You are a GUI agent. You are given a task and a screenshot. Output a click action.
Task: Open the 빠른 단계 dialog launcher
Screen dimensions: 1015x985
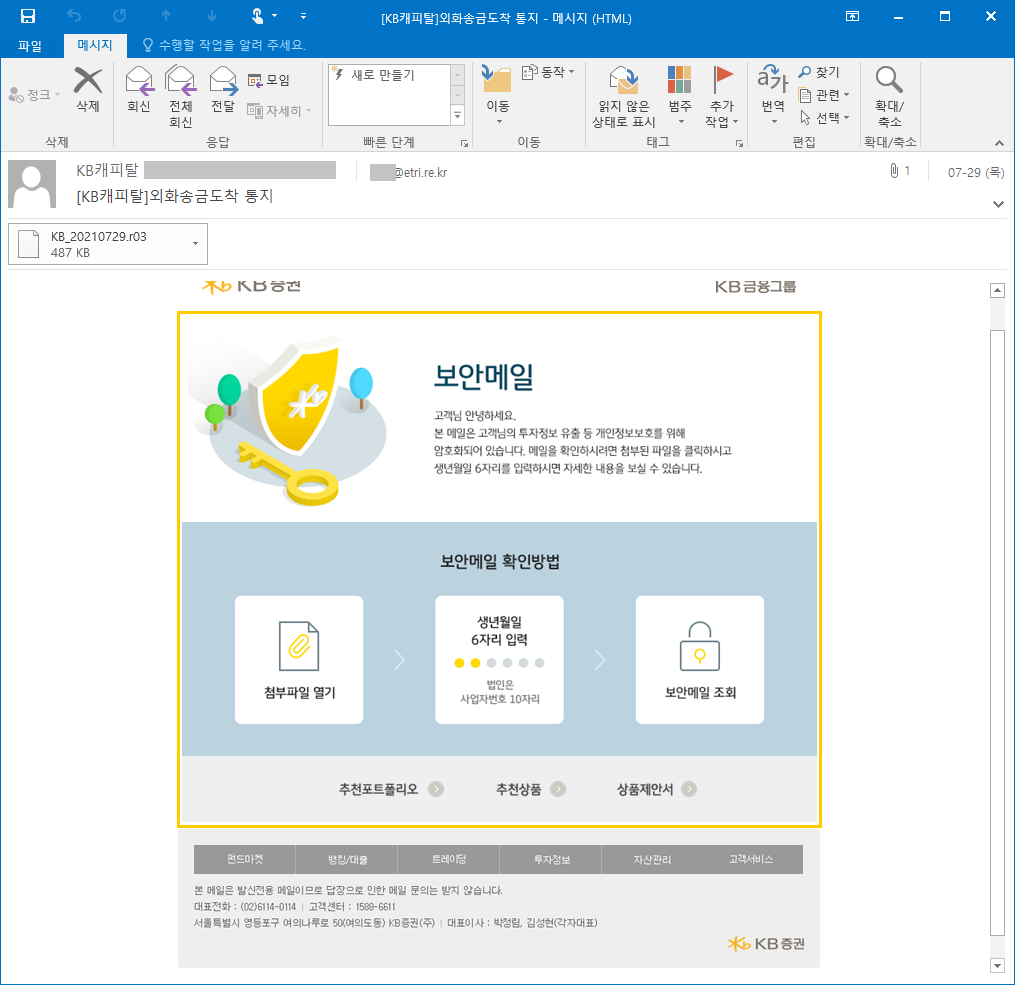tap(464, 143)
